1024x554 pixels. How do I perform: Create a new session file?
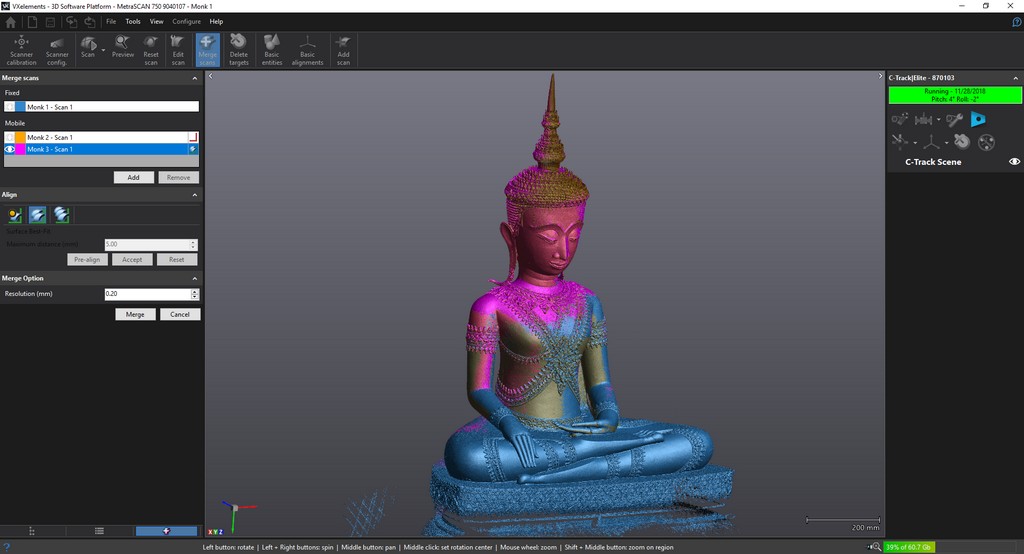(31, 22)
